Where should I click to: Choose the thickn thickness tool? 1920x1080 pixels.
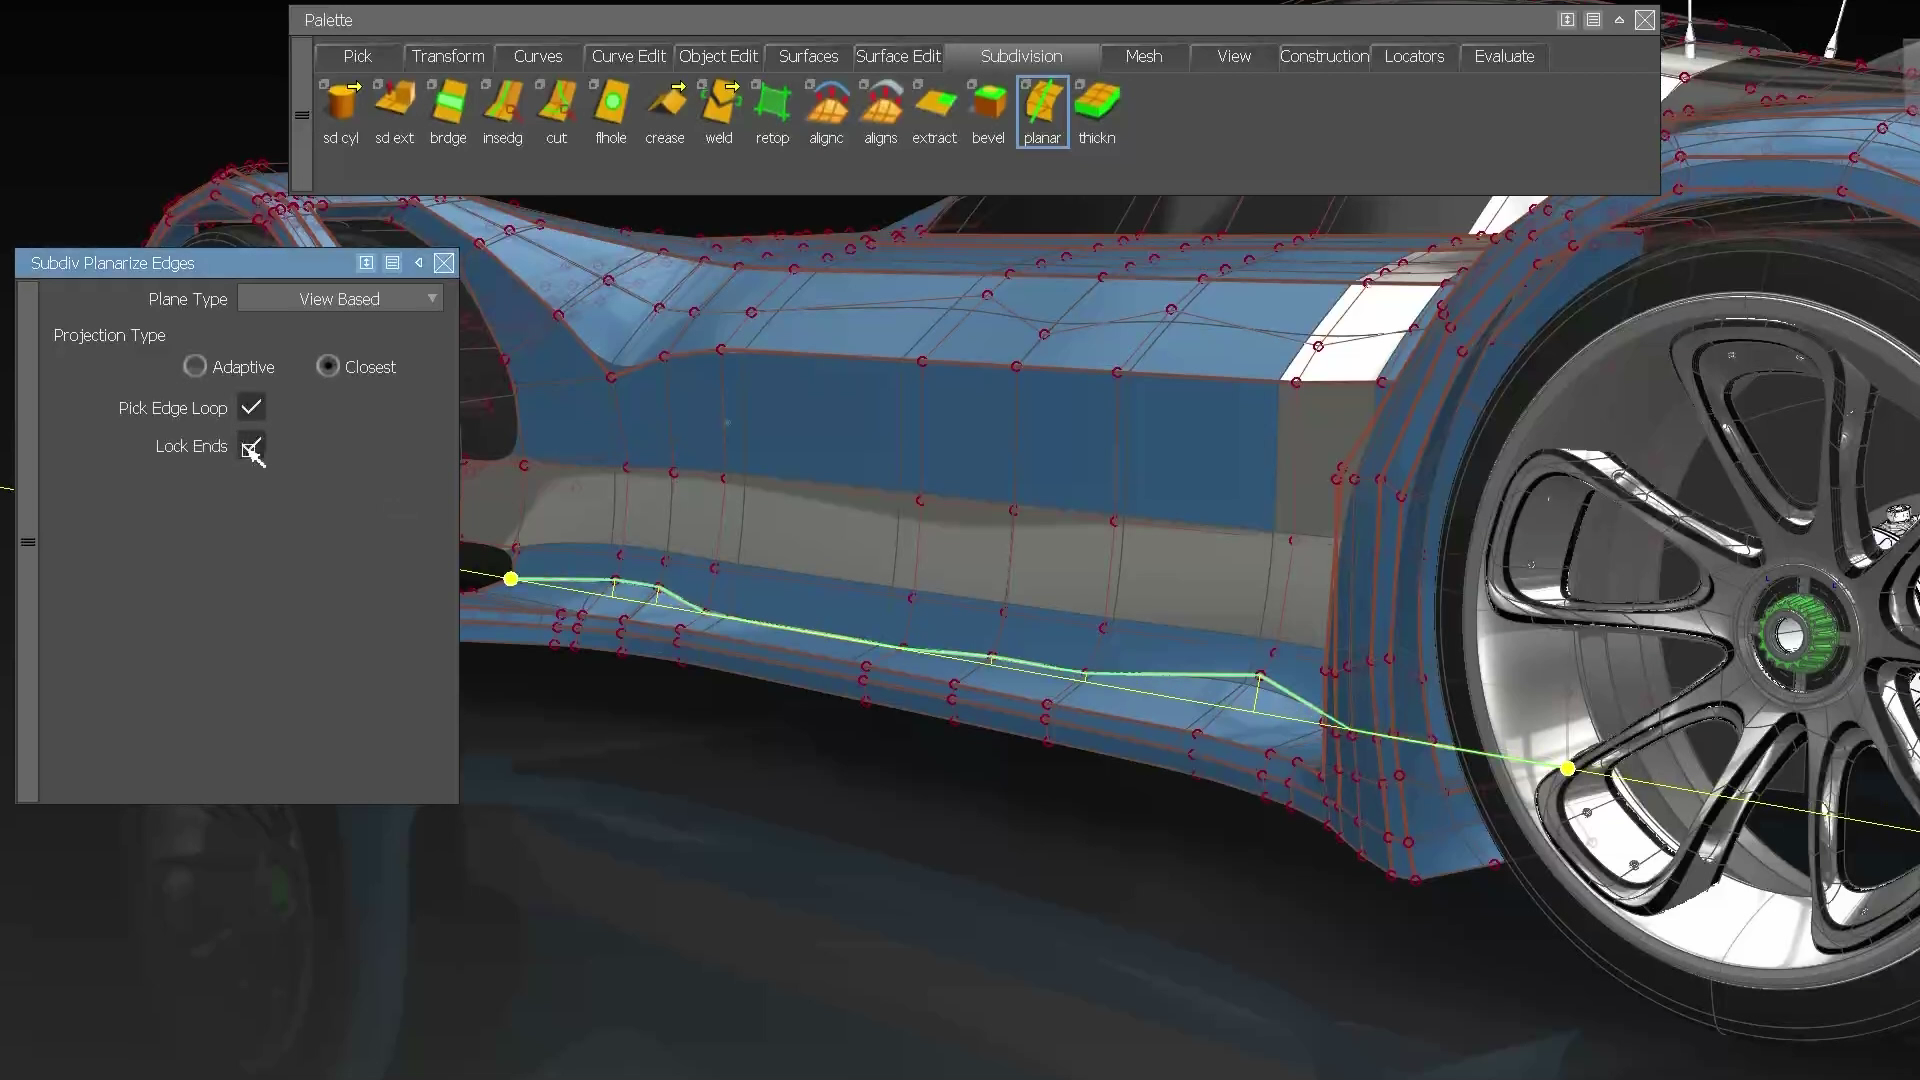click(1097, 103)
